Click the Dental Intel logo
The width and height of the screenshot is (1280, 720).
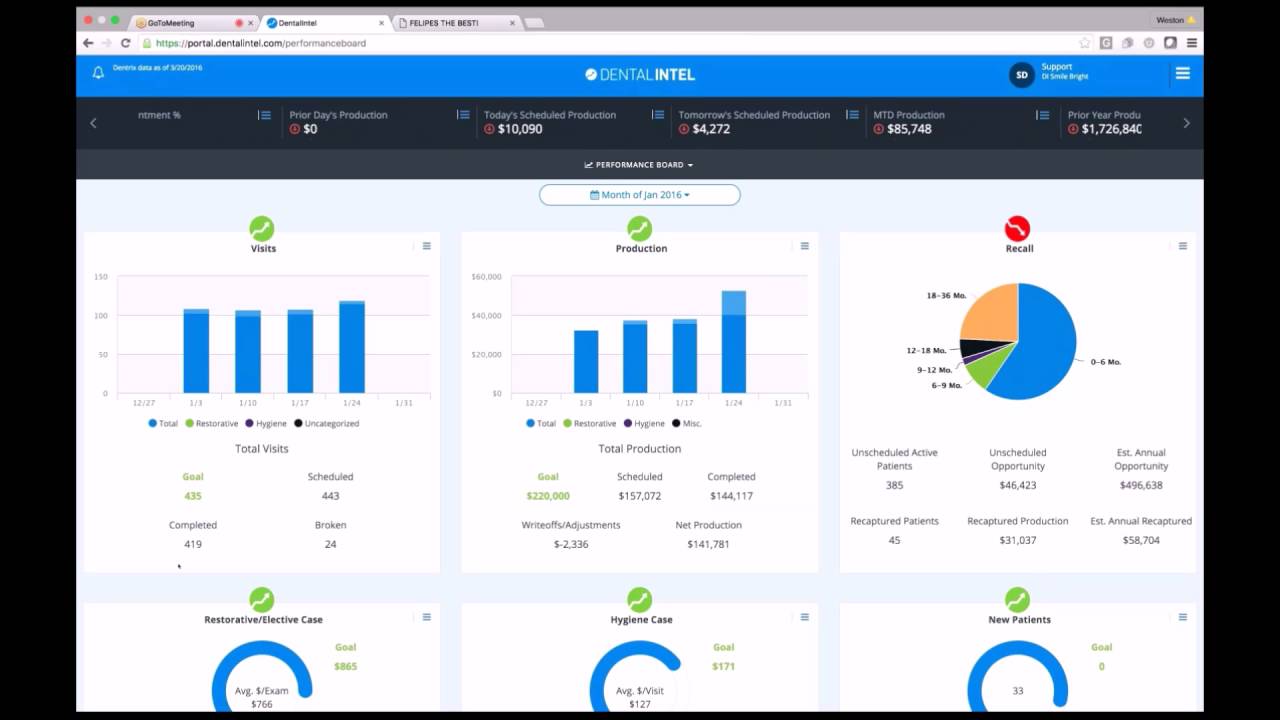tap(639, 74)
